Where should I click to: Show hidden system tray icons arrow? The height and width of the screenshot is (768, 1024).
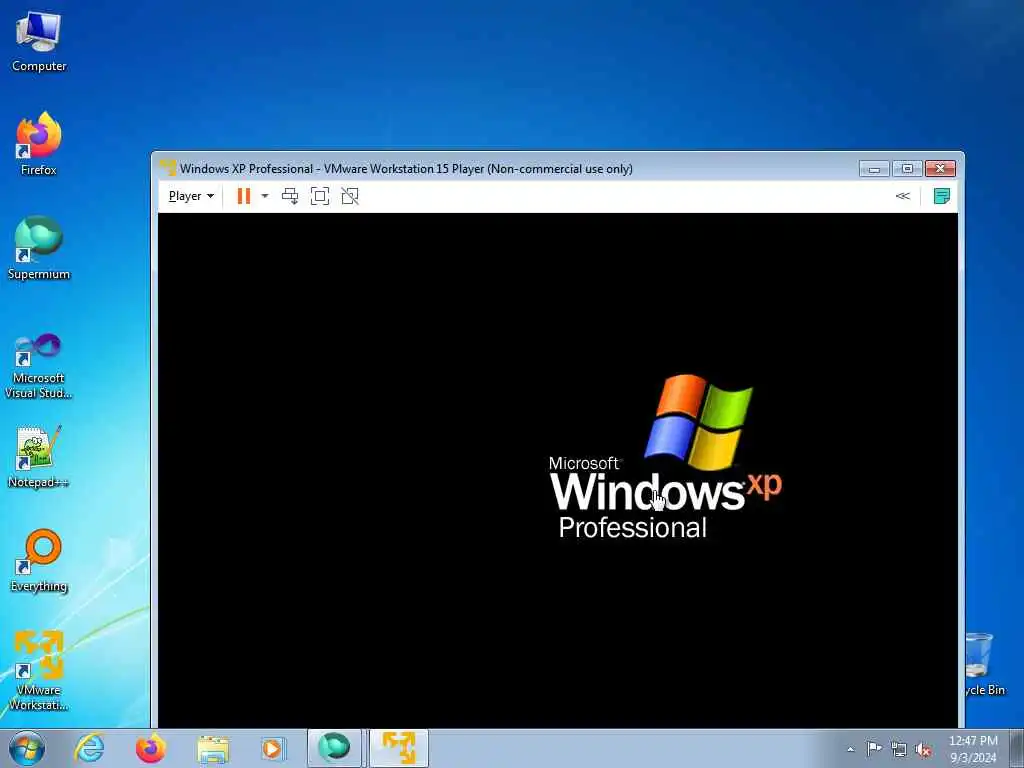(850, 749)
